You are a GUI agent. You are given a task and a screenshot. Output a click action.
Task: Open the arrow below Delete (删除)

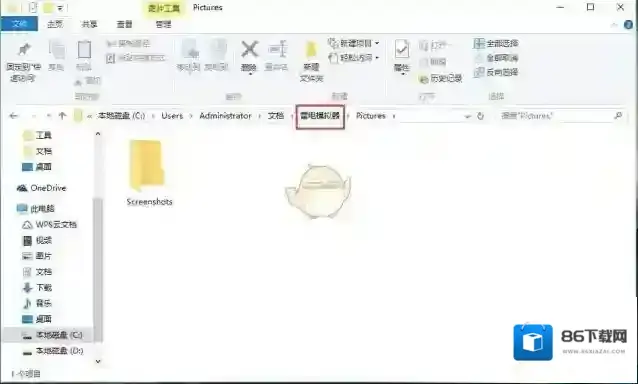249,74
